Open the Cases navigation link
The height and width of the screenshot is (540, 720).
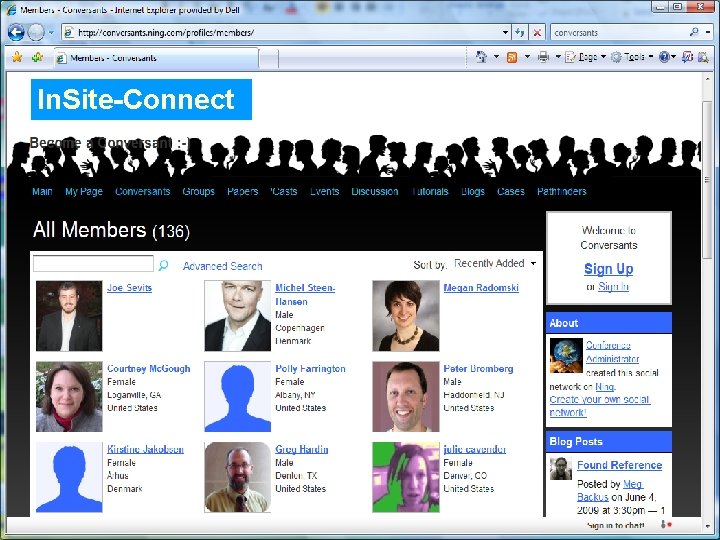pyautogui.click(x=511, y=191)
